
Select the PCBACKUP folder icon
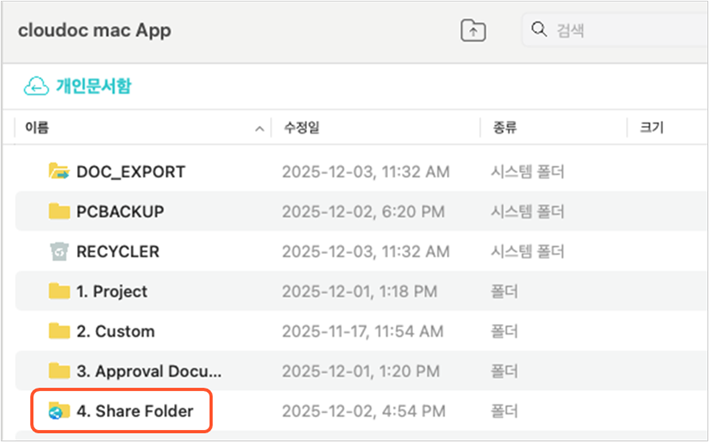click(59, 211)
